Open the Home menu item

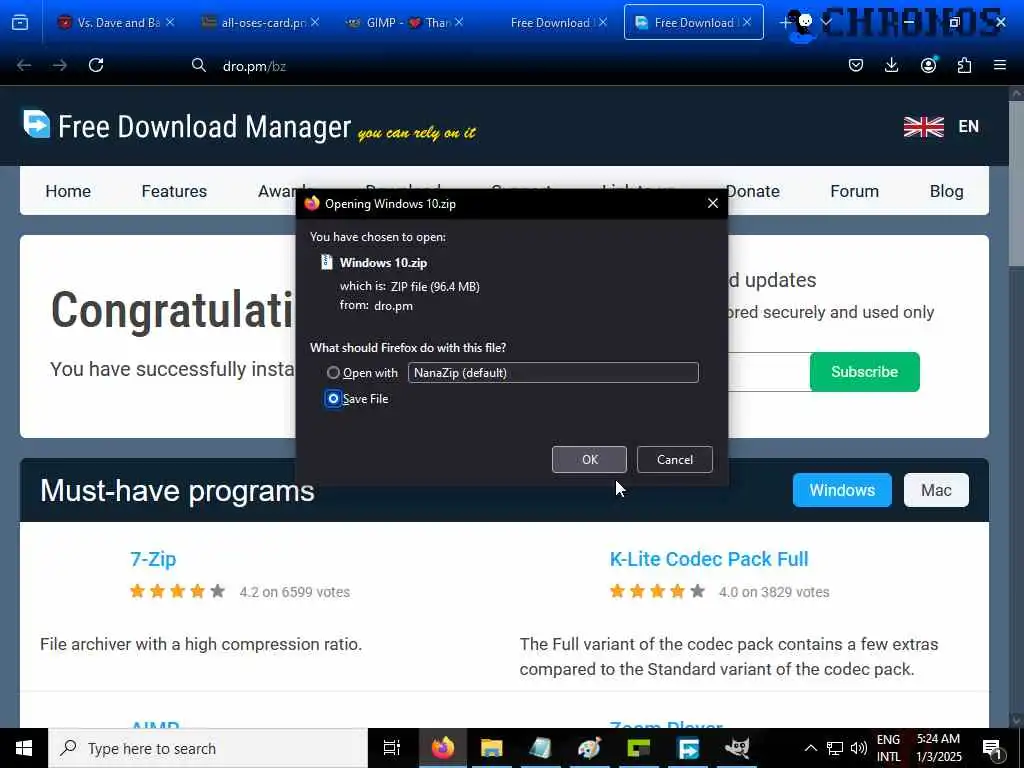click(x=68, y=191)
